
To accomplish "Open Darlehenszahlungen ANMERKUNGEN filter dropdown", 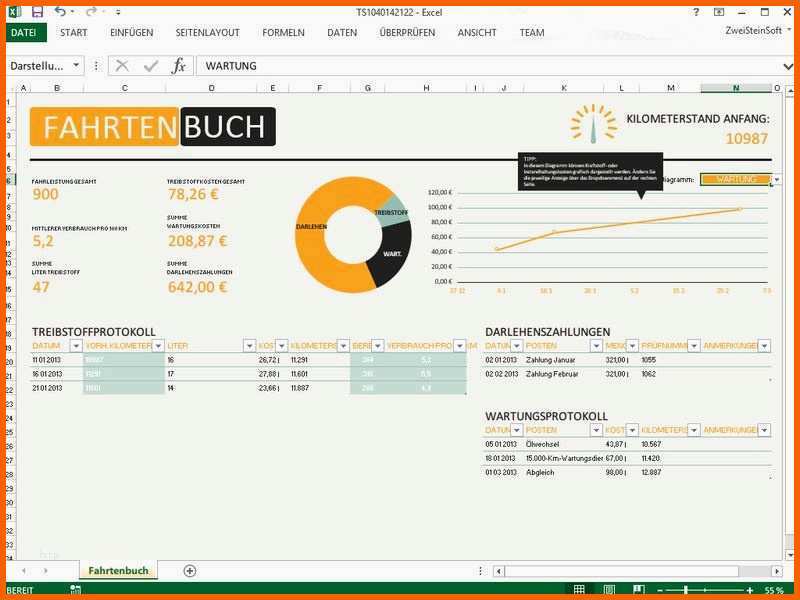I will [764, 346].
